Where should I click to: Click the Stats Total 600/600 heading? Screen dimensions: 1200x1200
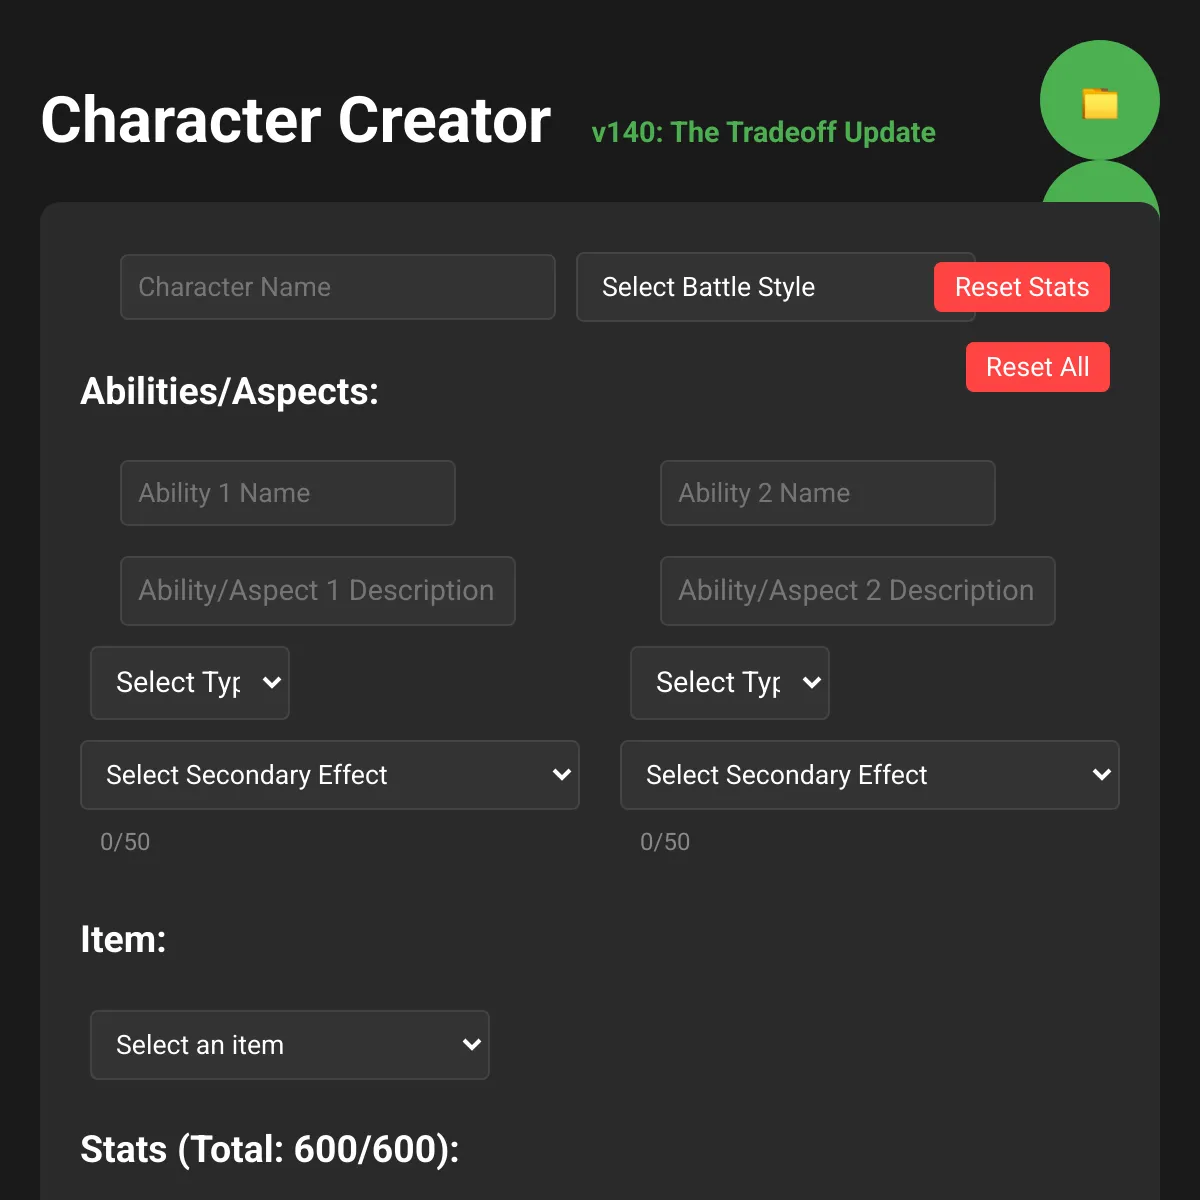click(x=270, y=1149)
